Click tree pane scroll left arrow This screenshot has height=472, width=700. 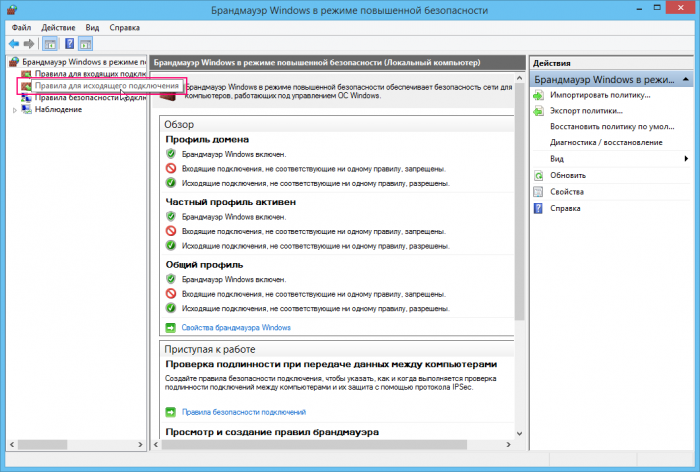pyautogui.click(x=12, y=445)
